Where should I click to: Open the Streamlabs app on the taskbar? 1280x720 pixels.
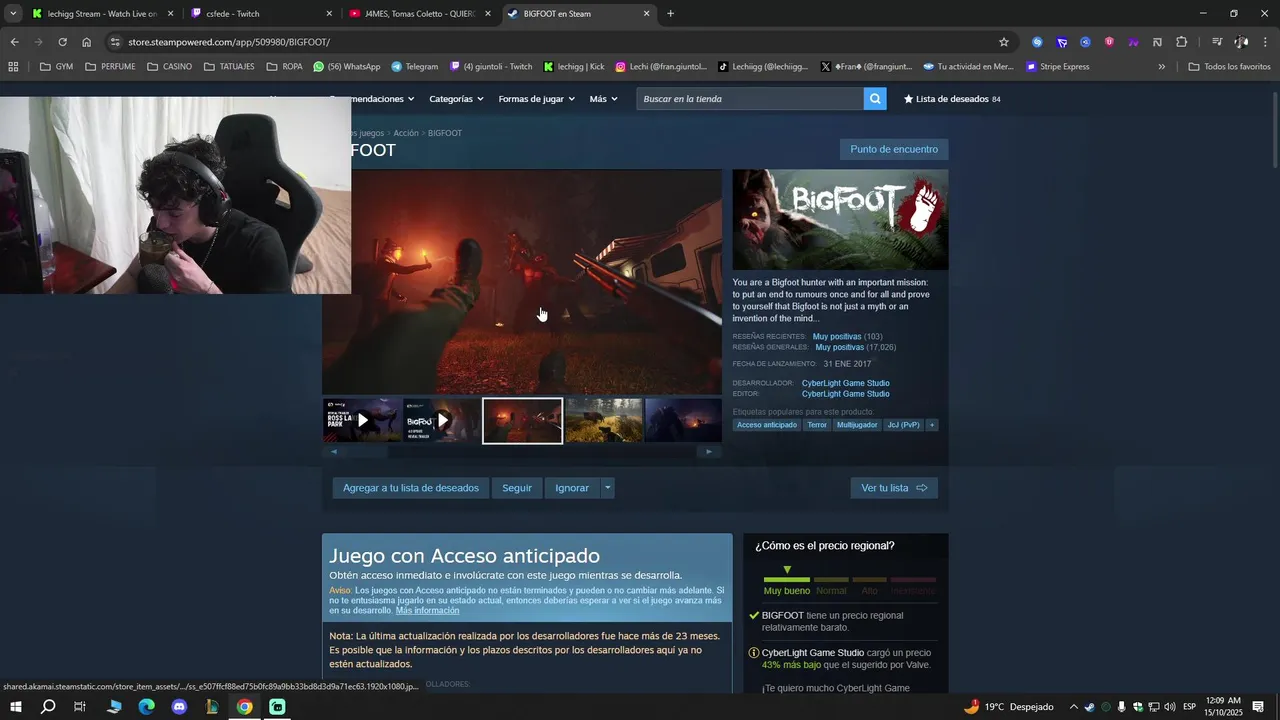[x=278, y=707]
